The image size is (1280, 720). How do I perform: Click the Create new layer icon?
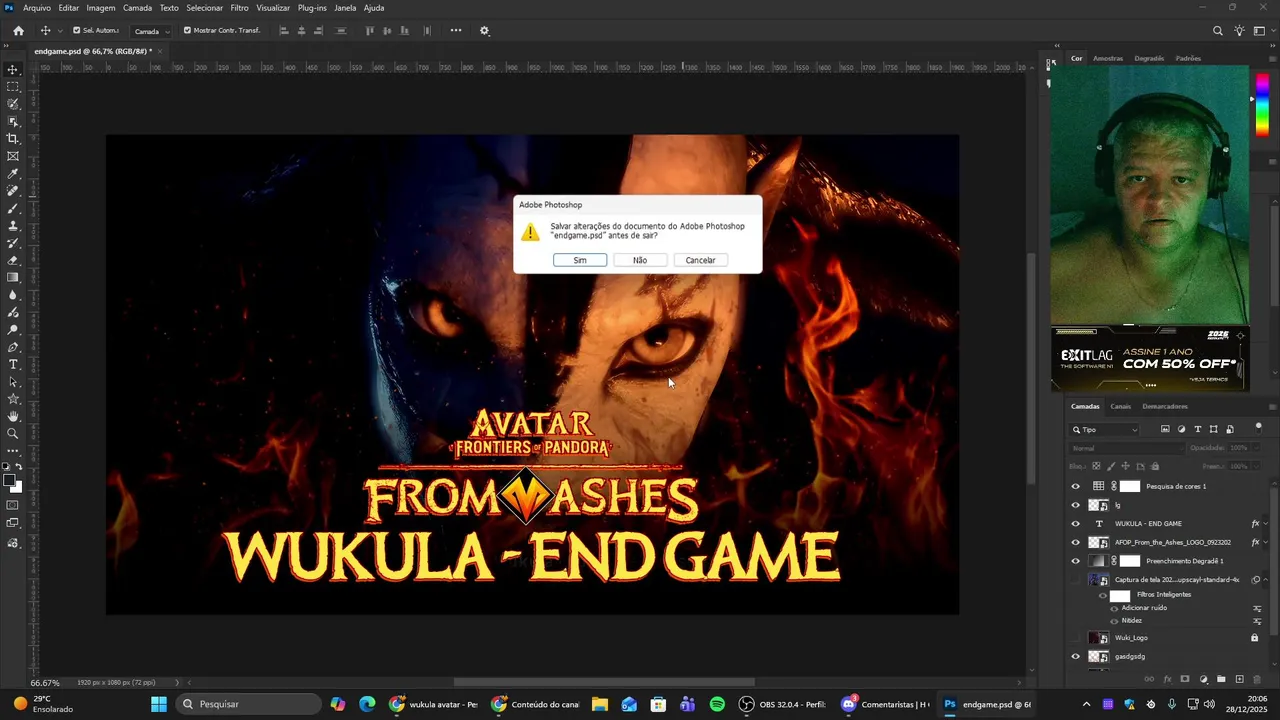pyautogui.click(x=1240, y=679)
